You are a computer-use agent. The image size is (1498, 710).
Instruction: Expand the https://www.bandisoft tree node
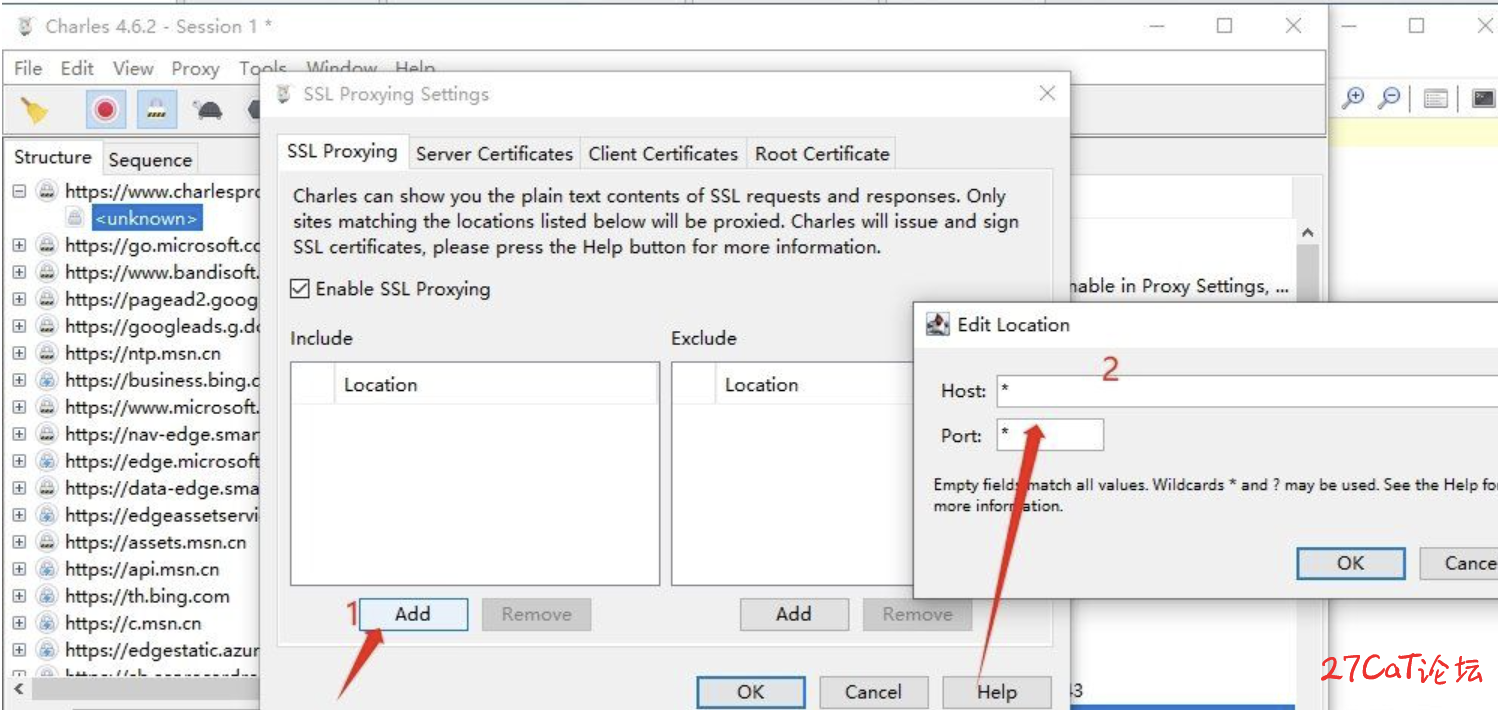[x=19, y=272]
